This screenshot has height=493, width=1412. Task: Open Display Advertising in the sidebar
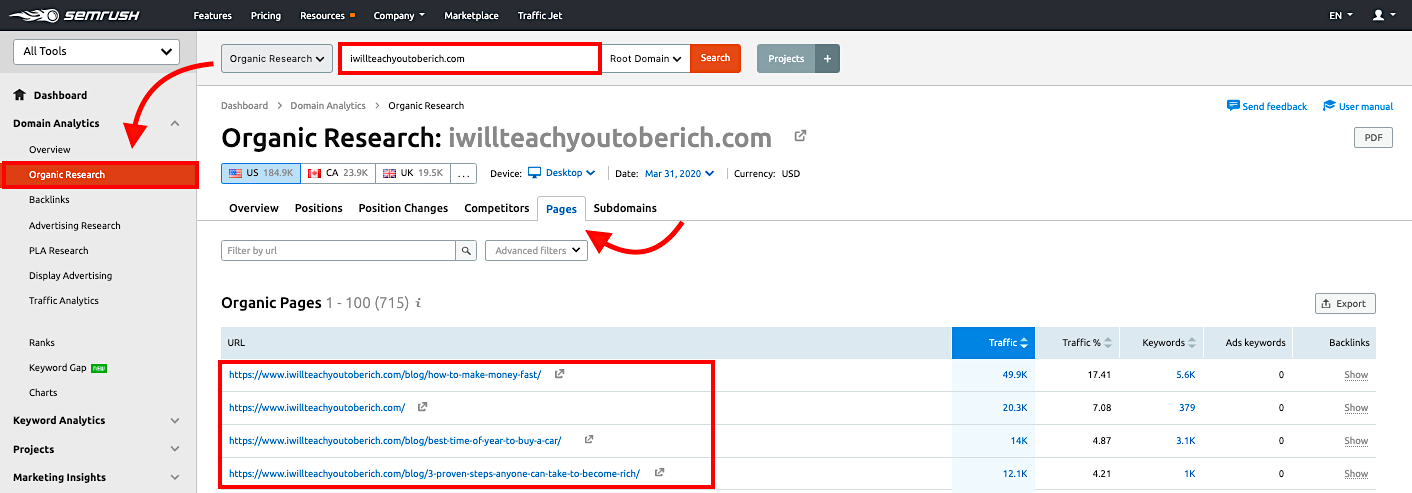tap(70, 276)
